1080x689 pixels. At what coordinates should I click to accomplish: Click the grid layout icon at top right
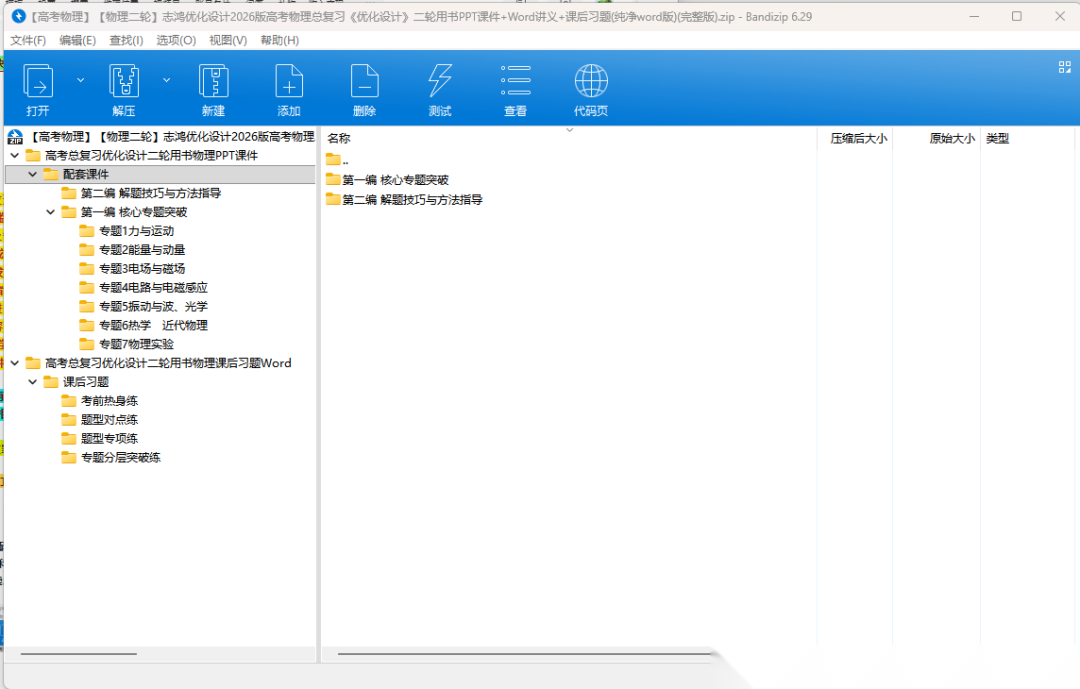pyautogui.click(x=1064, y=67)
